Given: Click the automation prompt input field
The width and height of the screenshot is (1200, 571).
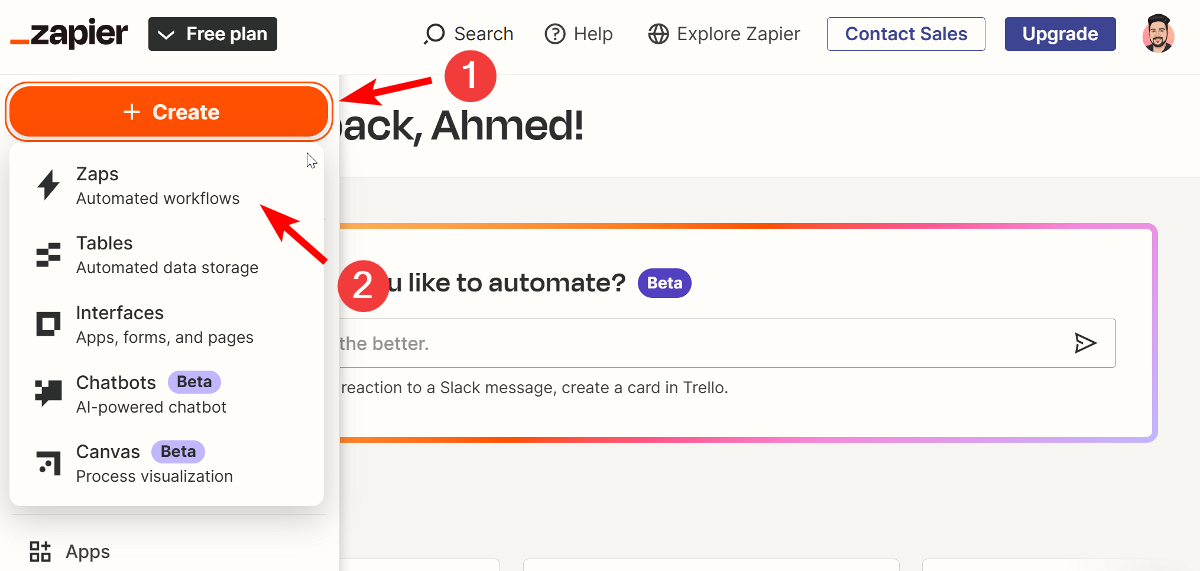Looking at the screenshot, I should (690, 344).
